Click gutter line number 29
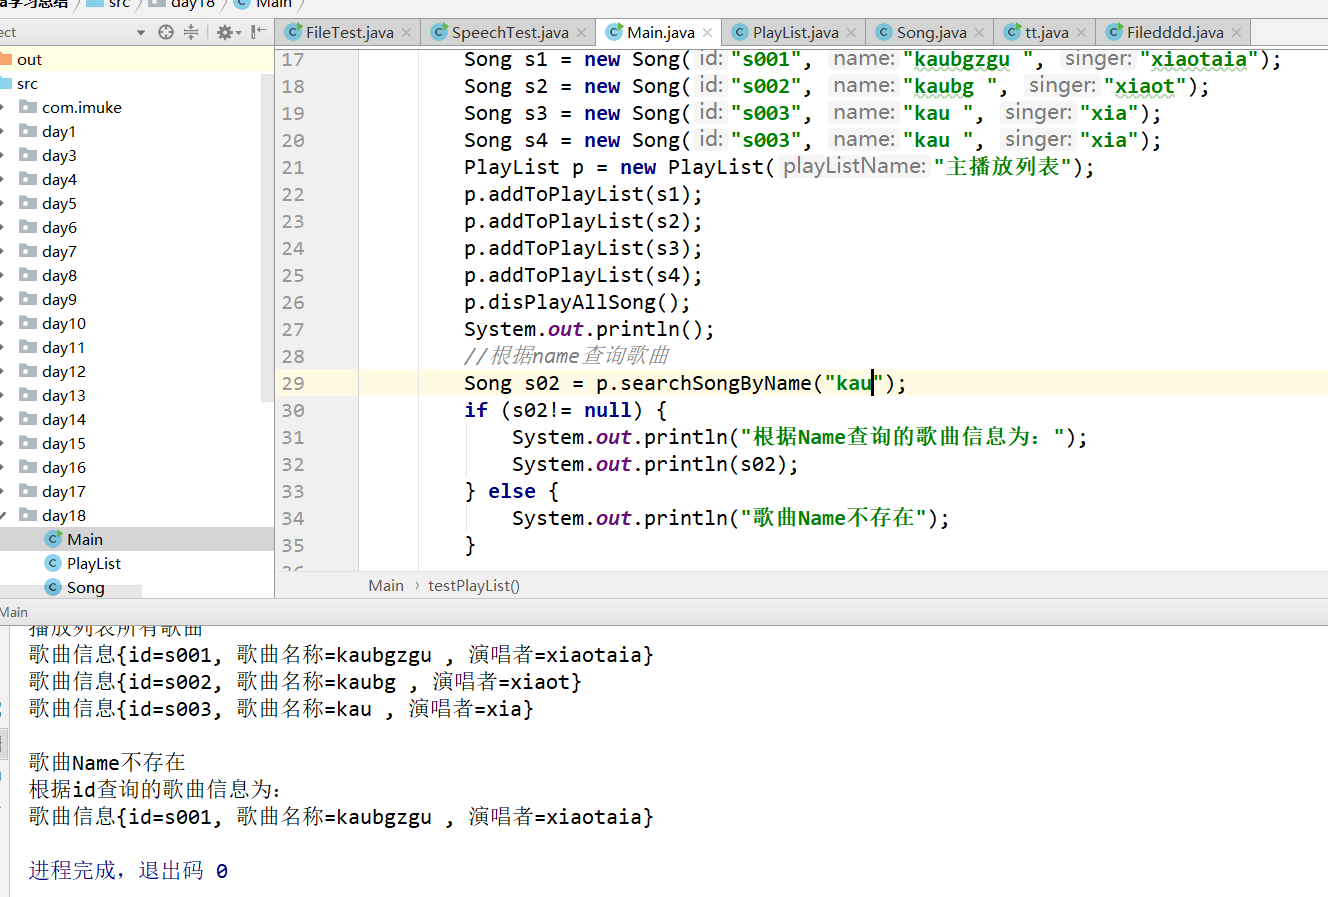 (x=293, y=383)
